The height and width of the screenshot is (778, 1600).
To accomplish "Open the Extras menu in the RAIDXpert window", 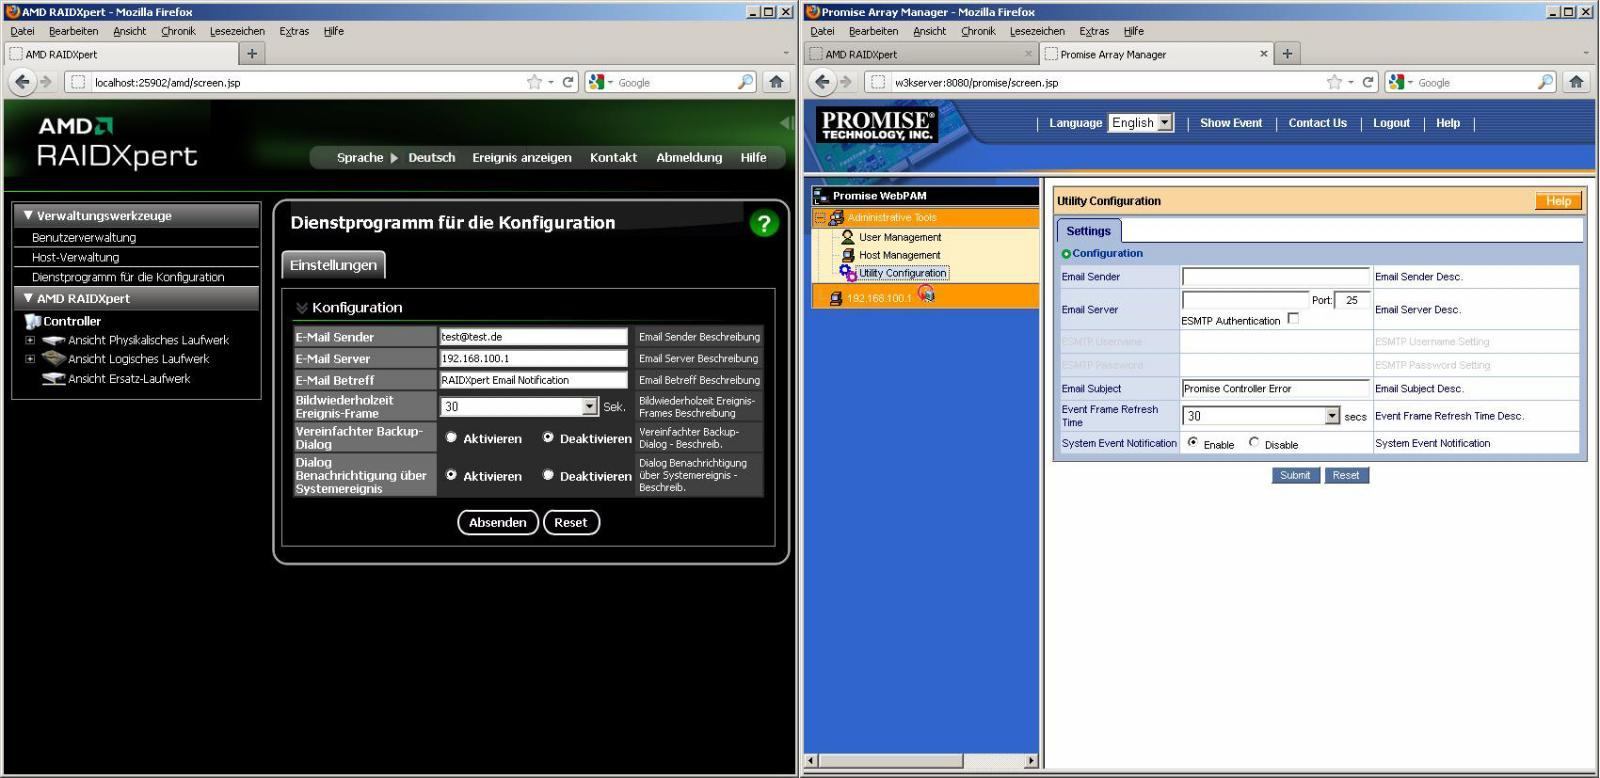I will coord(294,31).
